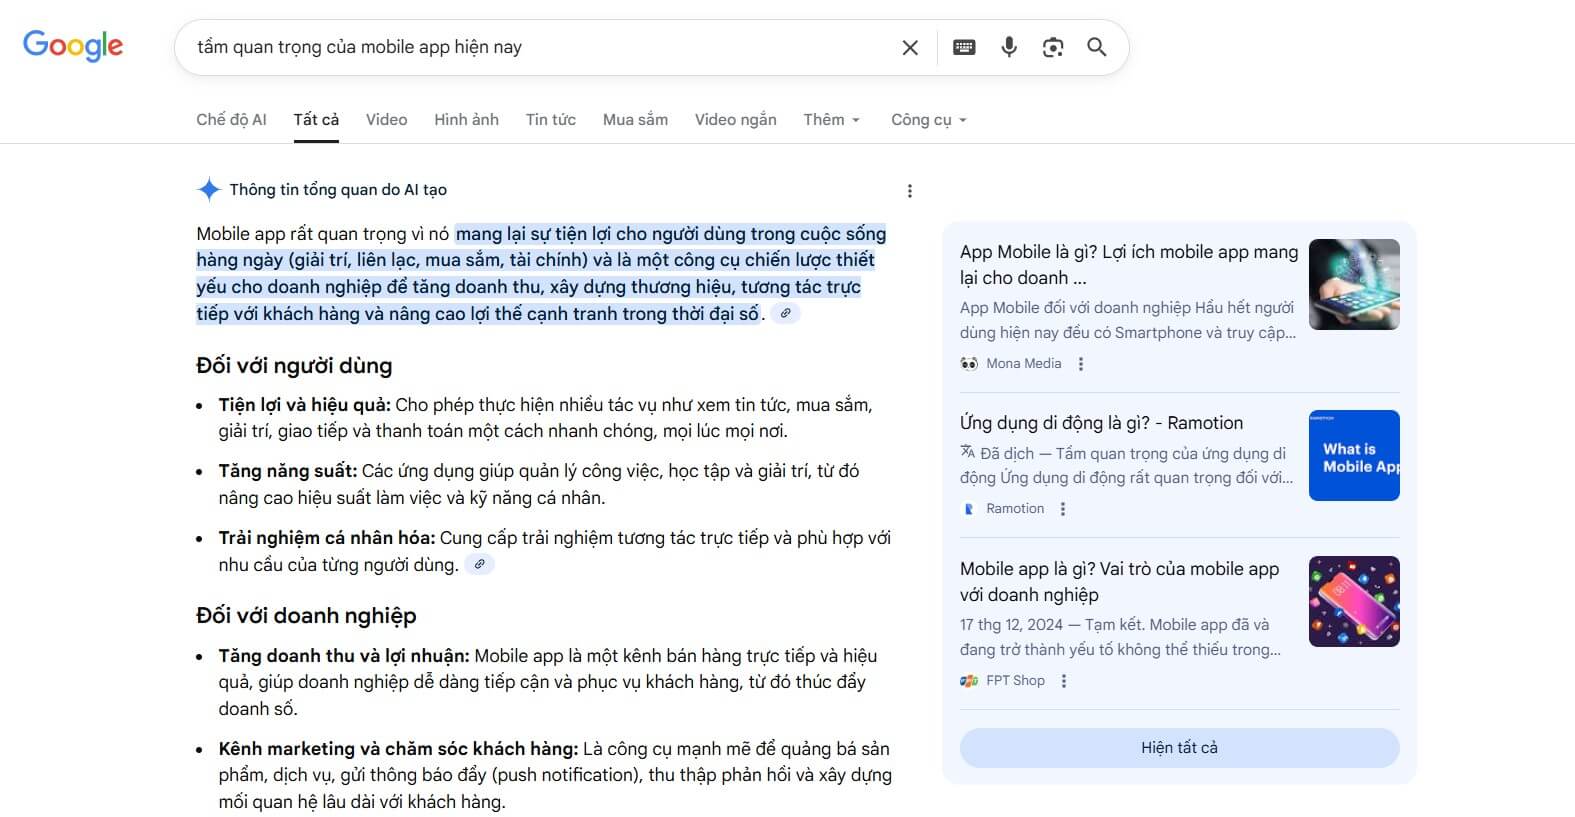Image resolution: width=1575 pixels, height=817 pixels.
Task: Expand the Thêm dropdown menu
Action: [831, 120]
